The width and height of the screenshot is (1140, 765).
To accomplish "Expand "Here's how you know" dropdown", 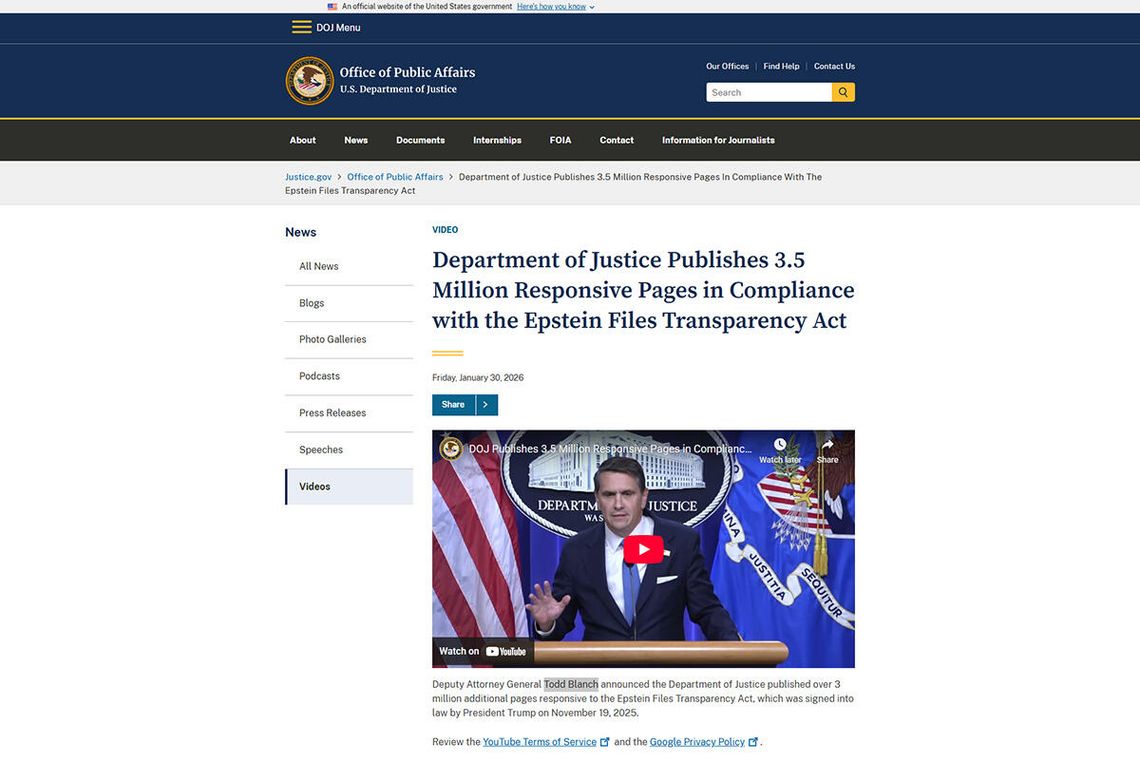I will [x=555, y=7].
